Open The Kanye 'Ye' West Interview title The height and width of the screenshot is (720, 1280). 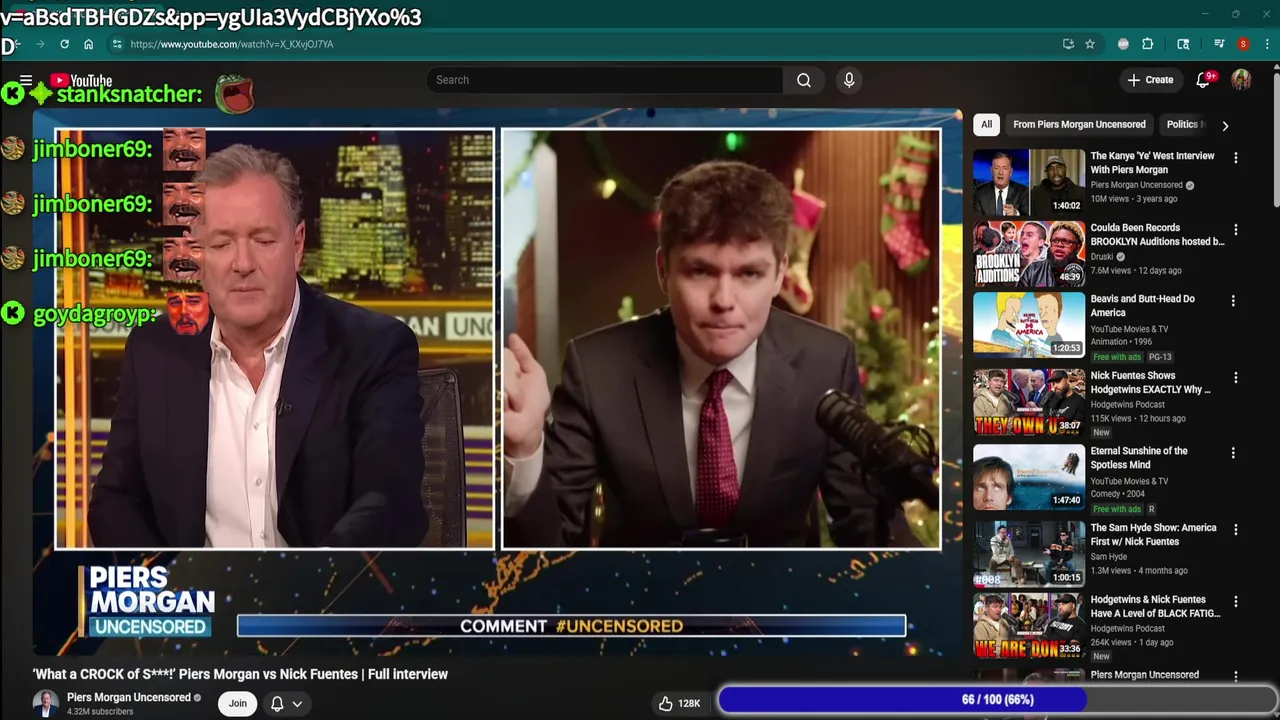(x=1152, y=163)
